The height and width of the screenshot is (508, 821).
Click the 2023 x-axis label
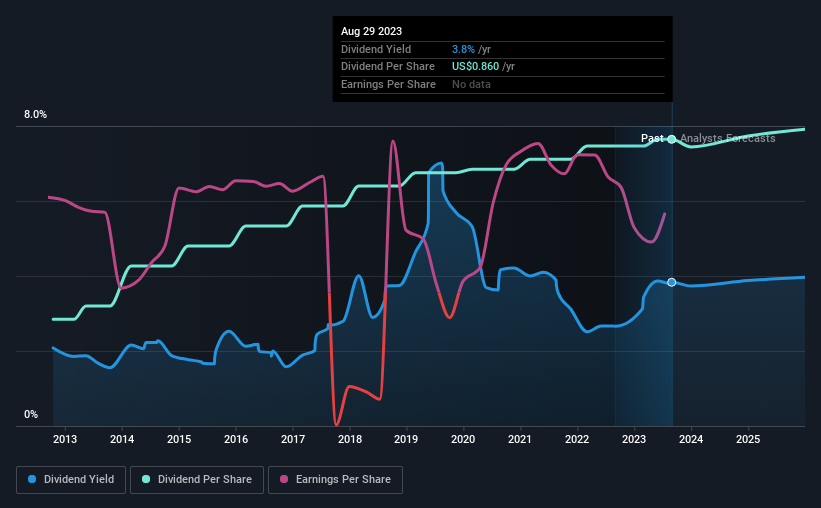coord(634,439)
